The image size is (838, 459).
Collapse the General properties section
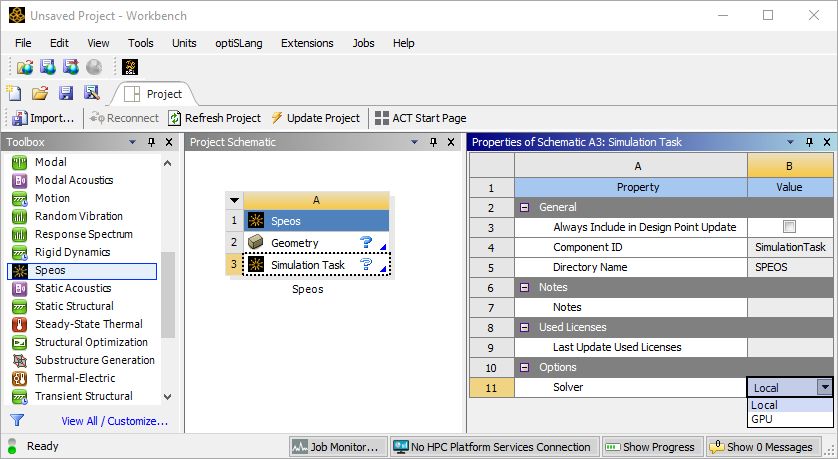pos(524,207)
